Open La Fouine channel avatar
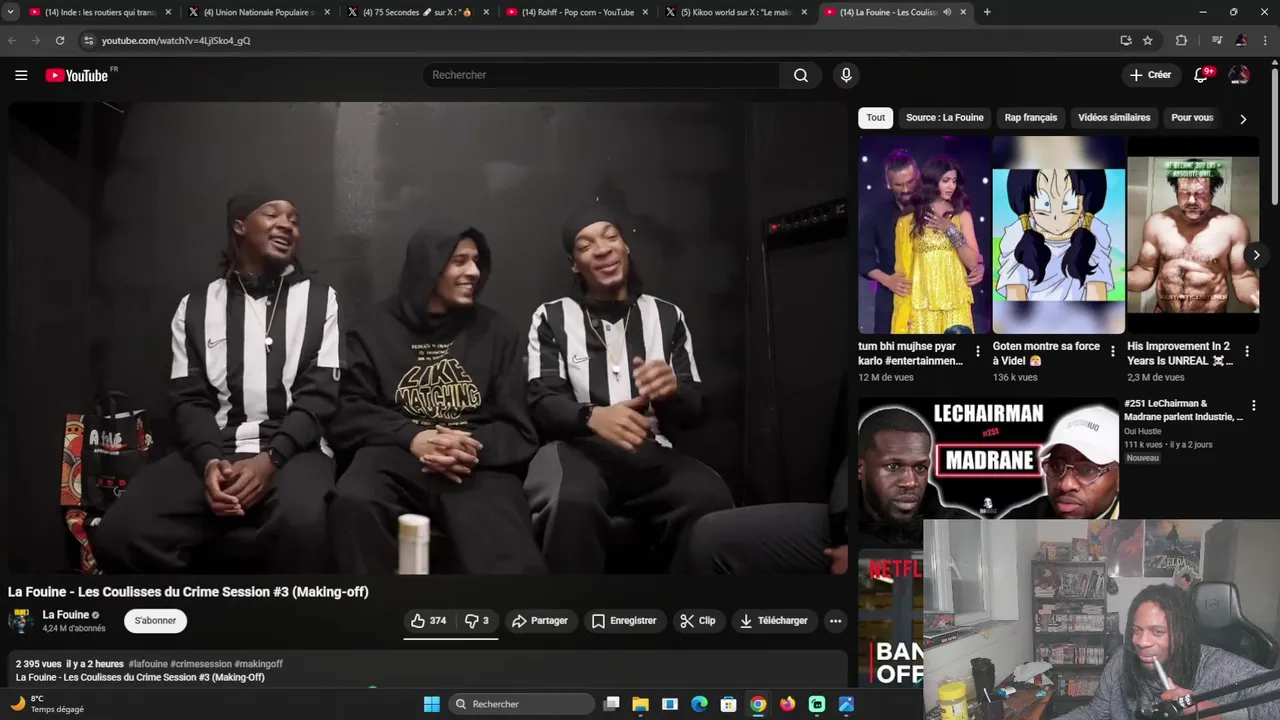 point(21,621)
